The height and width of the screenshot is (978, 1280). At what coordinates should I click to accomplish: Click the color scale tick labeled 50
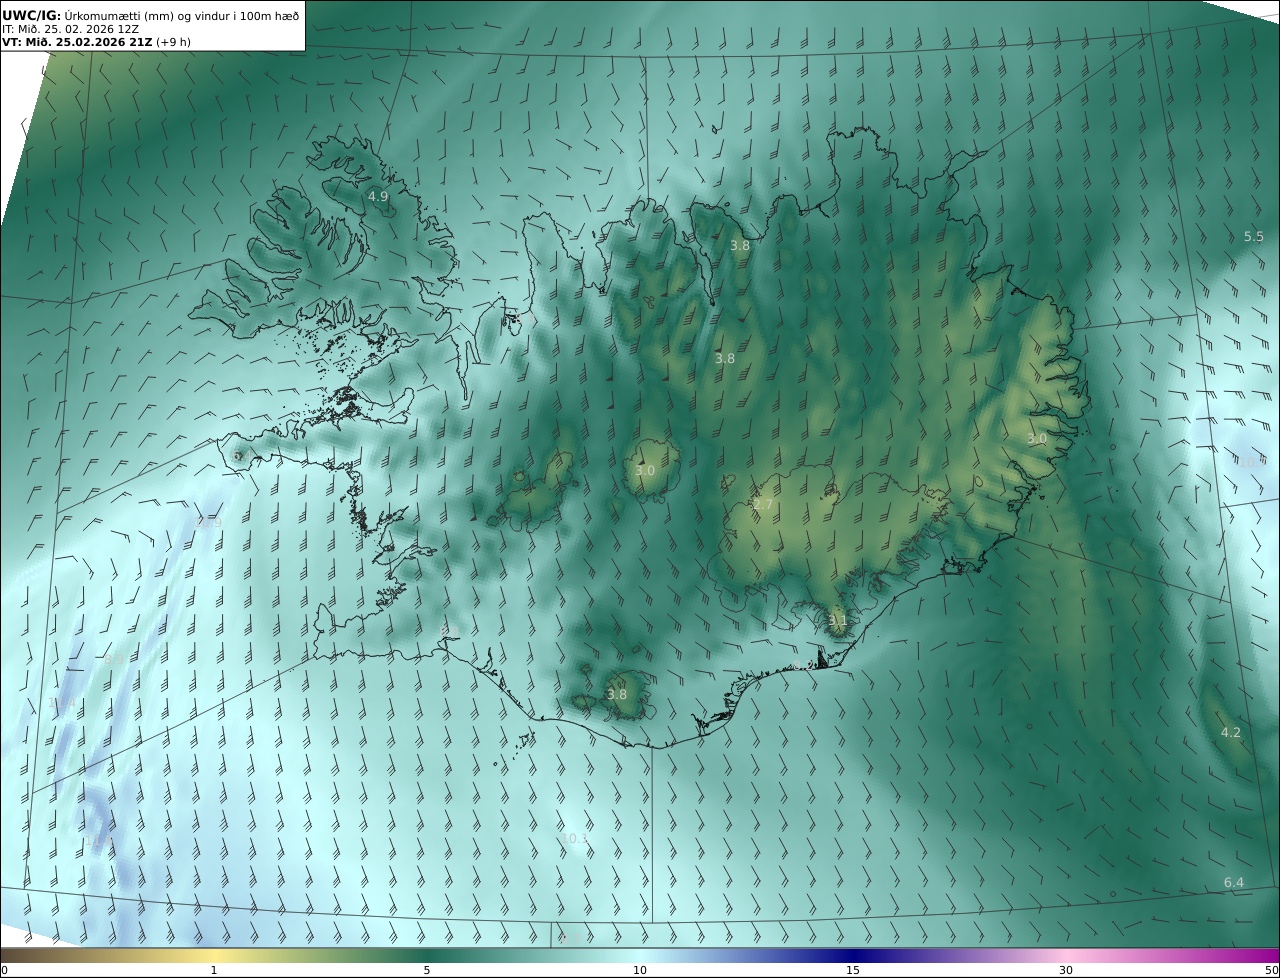click(x=1272, y=970)
